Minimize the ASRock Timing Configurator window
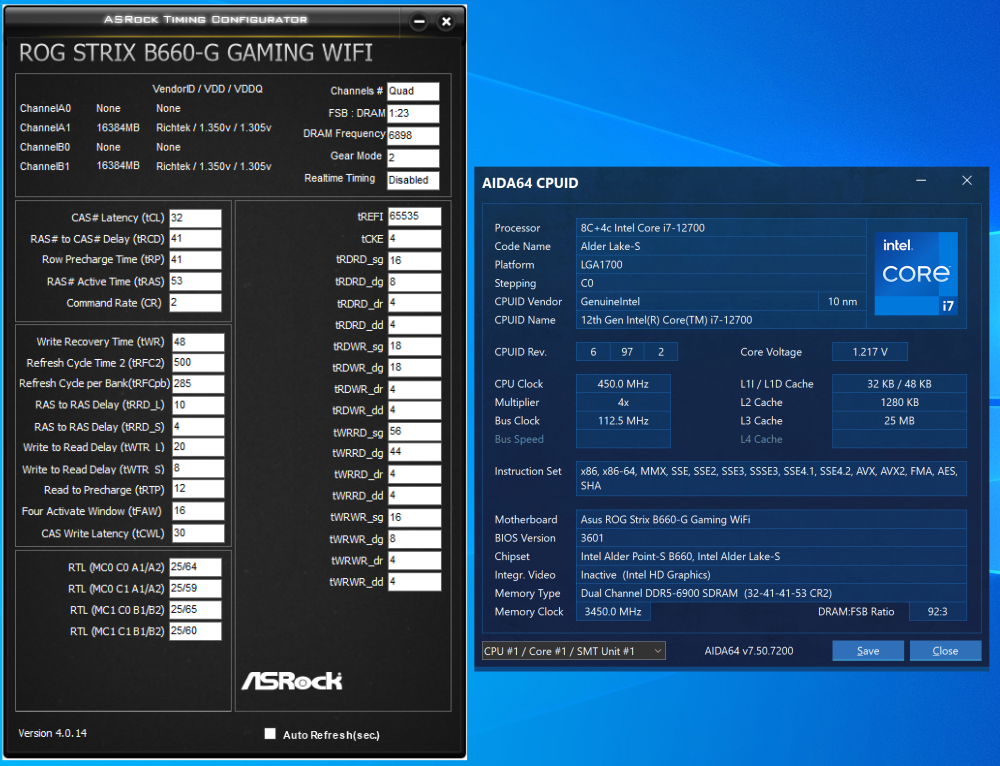The width and height of the screenshot is (1000, 766). (420, 21)
